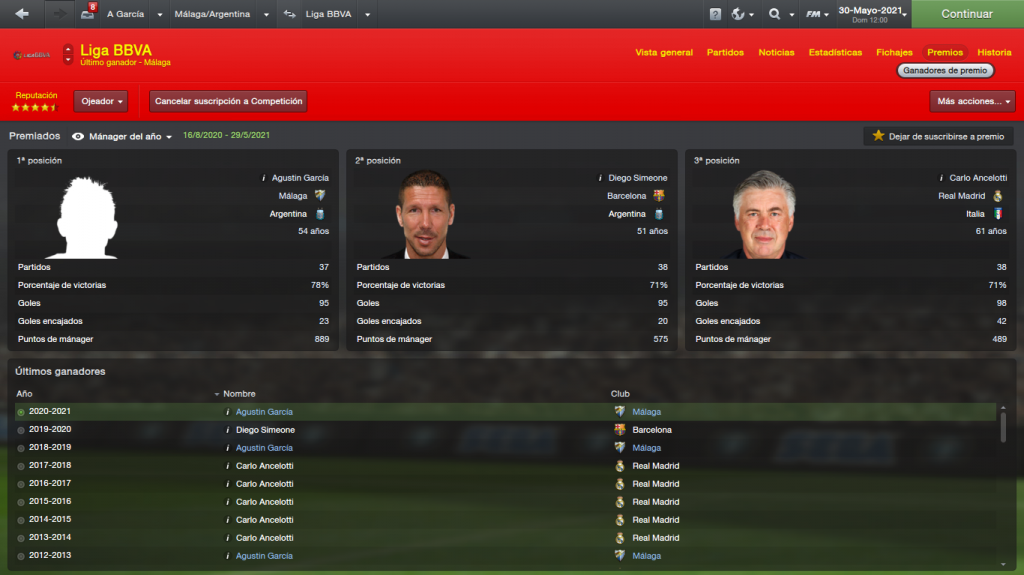The image size is (1024, 575).
Task: Click the Real Madrid crest for Ancelotti
Action: 998,196
